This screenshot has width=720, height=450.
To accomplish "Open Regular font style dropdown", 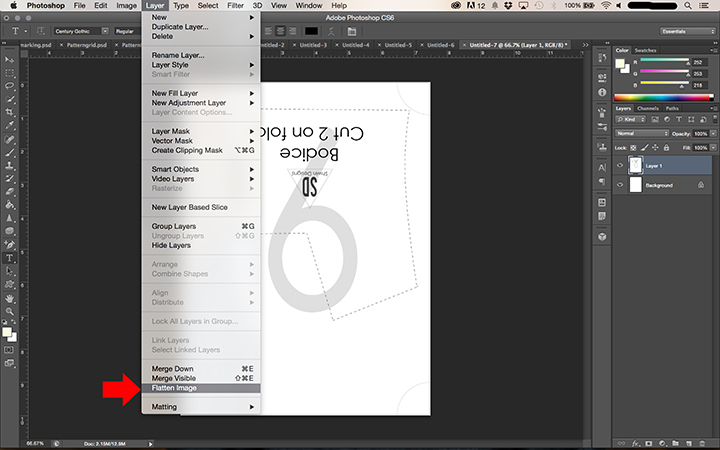I will click(127, 31).
